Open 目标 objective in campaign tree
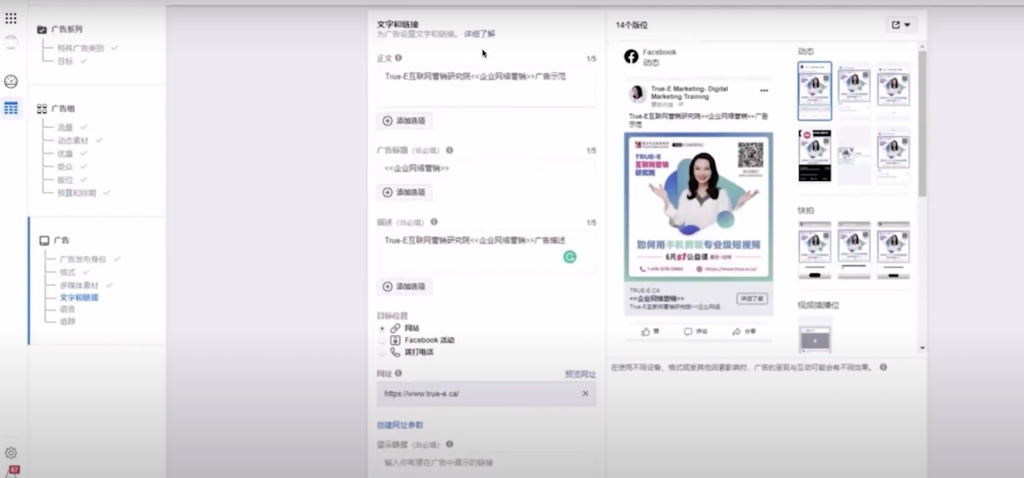Screen dimensions: 1024x478 [x=65, y=61]
